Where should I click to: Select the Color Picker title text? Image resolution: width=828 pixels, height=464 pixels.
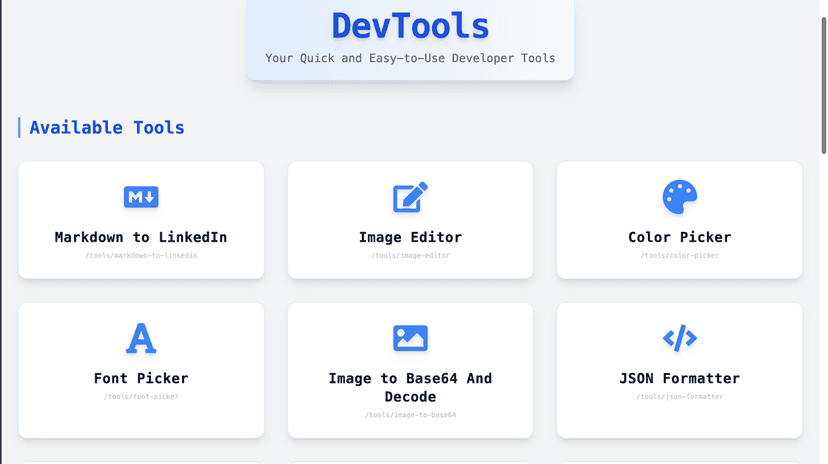679,237
